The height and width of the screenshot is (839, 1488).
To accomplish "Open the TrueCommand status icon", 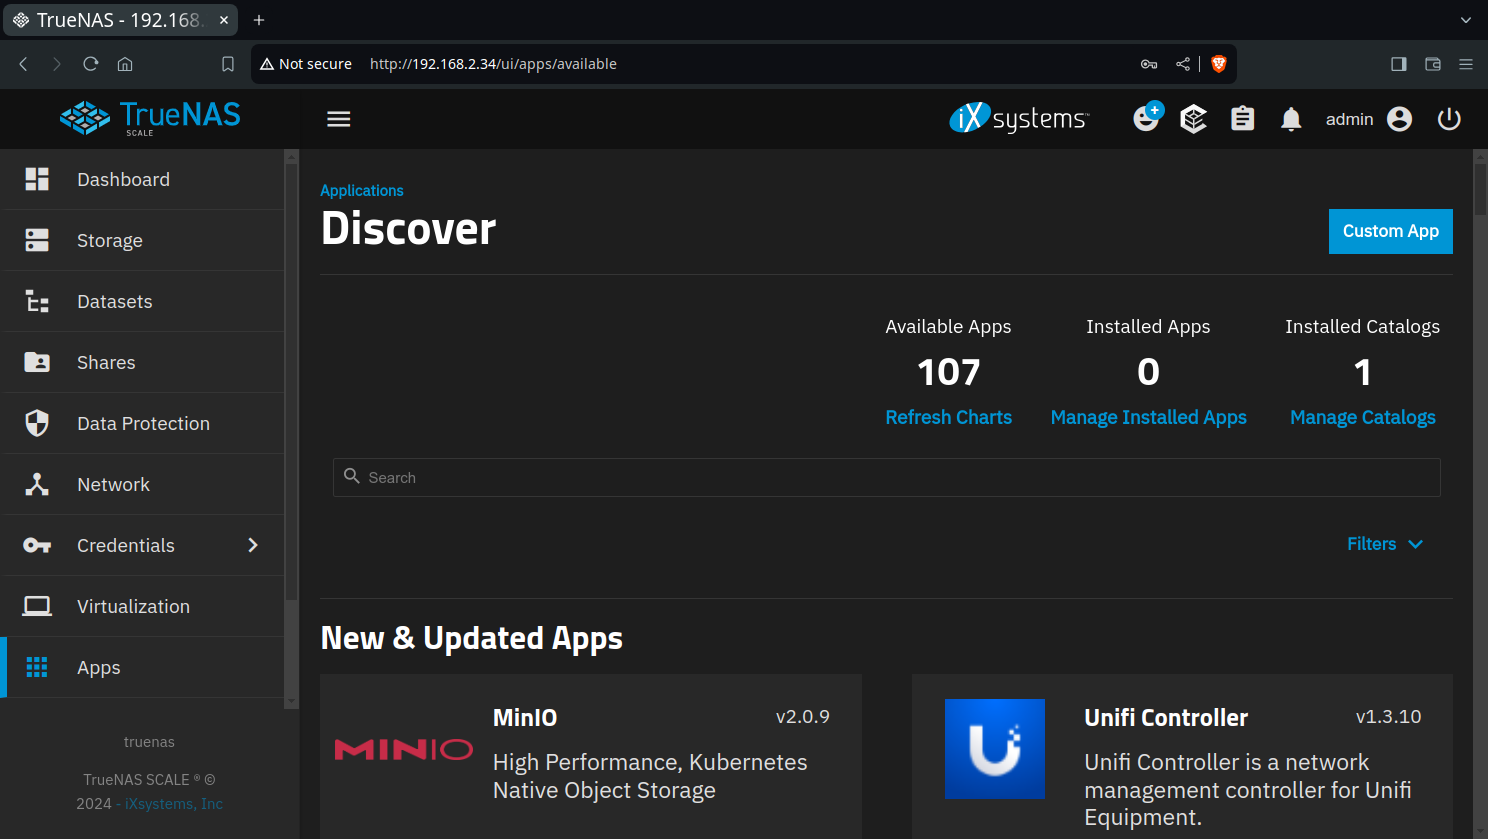I will (x=1193, y=119).
